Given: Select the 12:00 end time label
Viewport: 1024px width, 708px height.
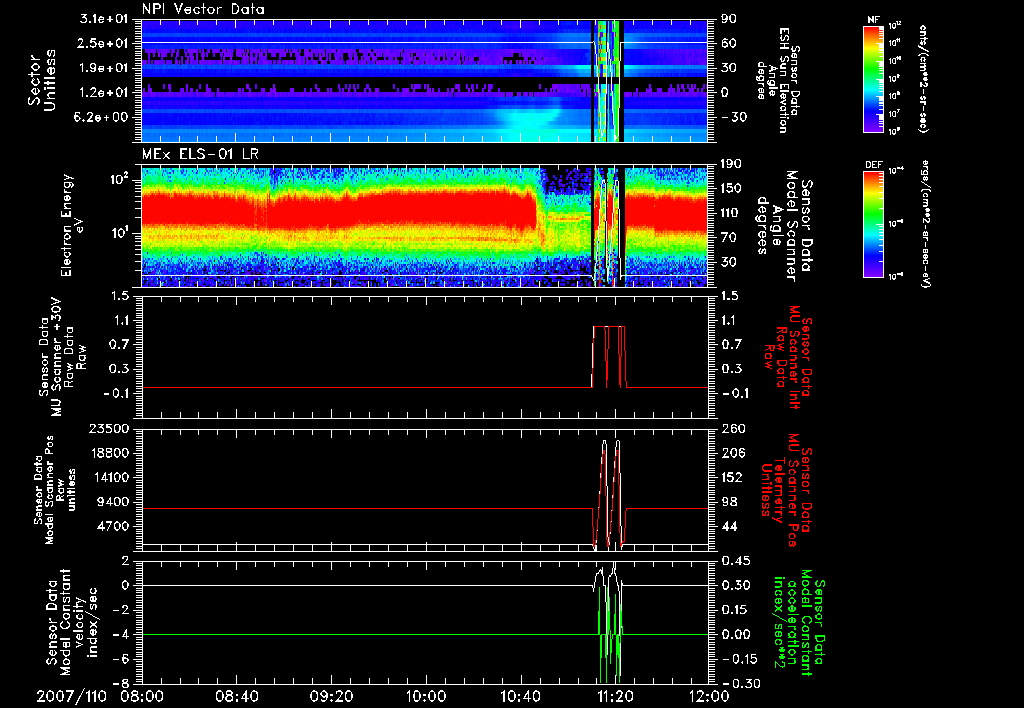Looking at the screenshot, I should tap(709, 694).
